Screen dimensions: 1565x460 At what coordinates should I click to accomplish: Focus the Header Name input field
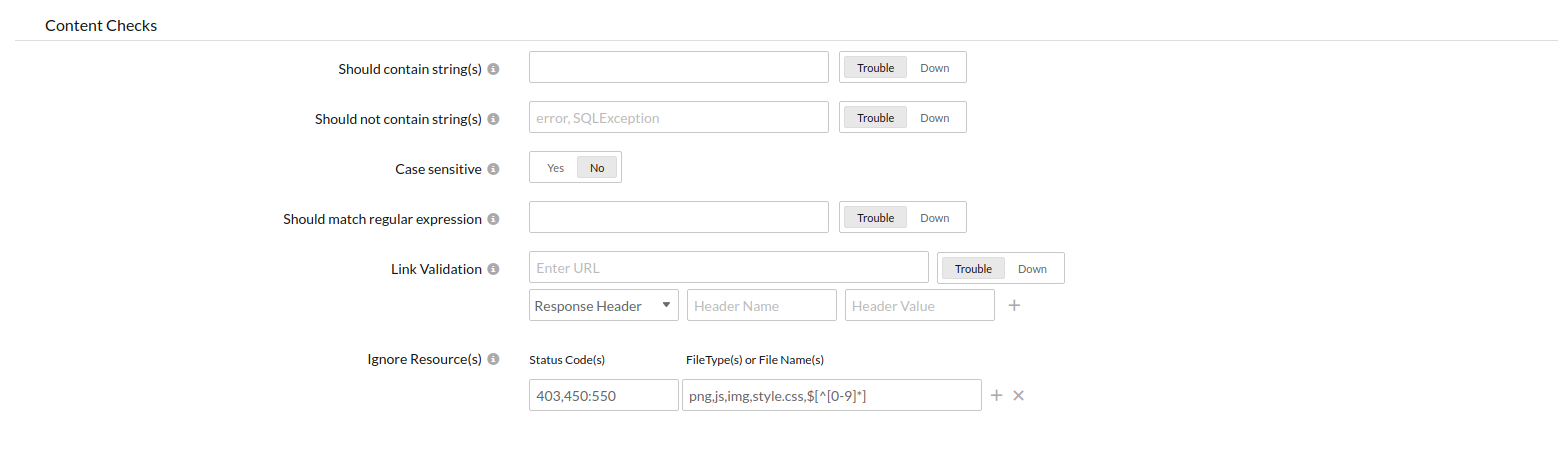[x=761, y=306]
